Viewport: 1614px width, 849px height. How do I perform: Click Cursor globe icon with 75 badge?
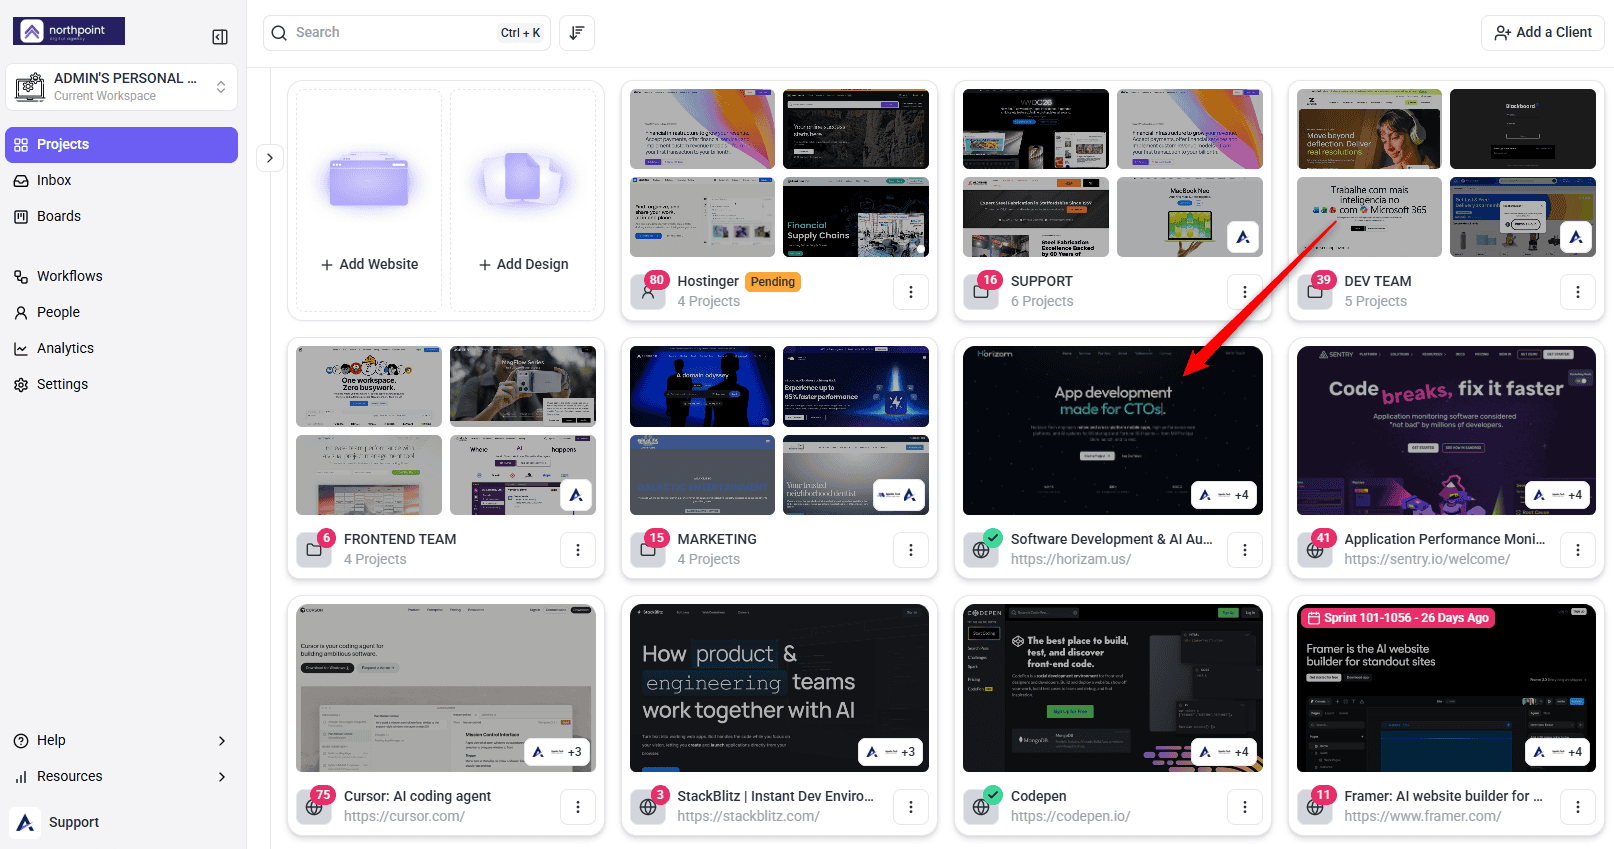[314, 807]
